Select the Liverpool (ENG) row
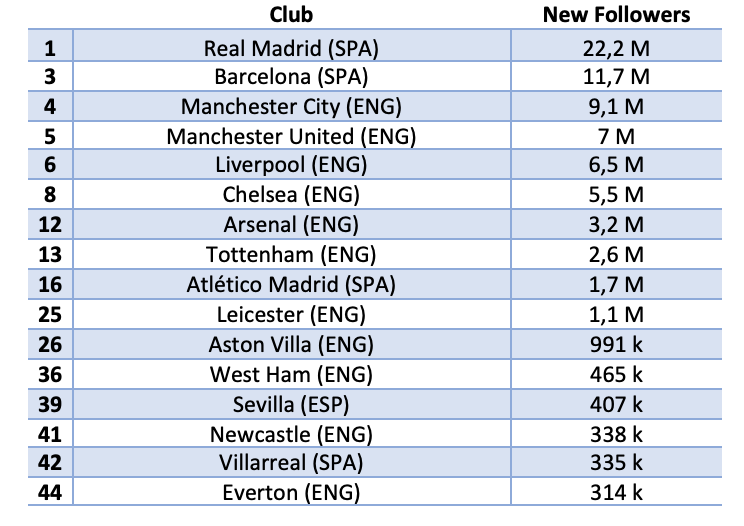Image resolution: width=744 pixels, height=526 pixels. [291, 165]
